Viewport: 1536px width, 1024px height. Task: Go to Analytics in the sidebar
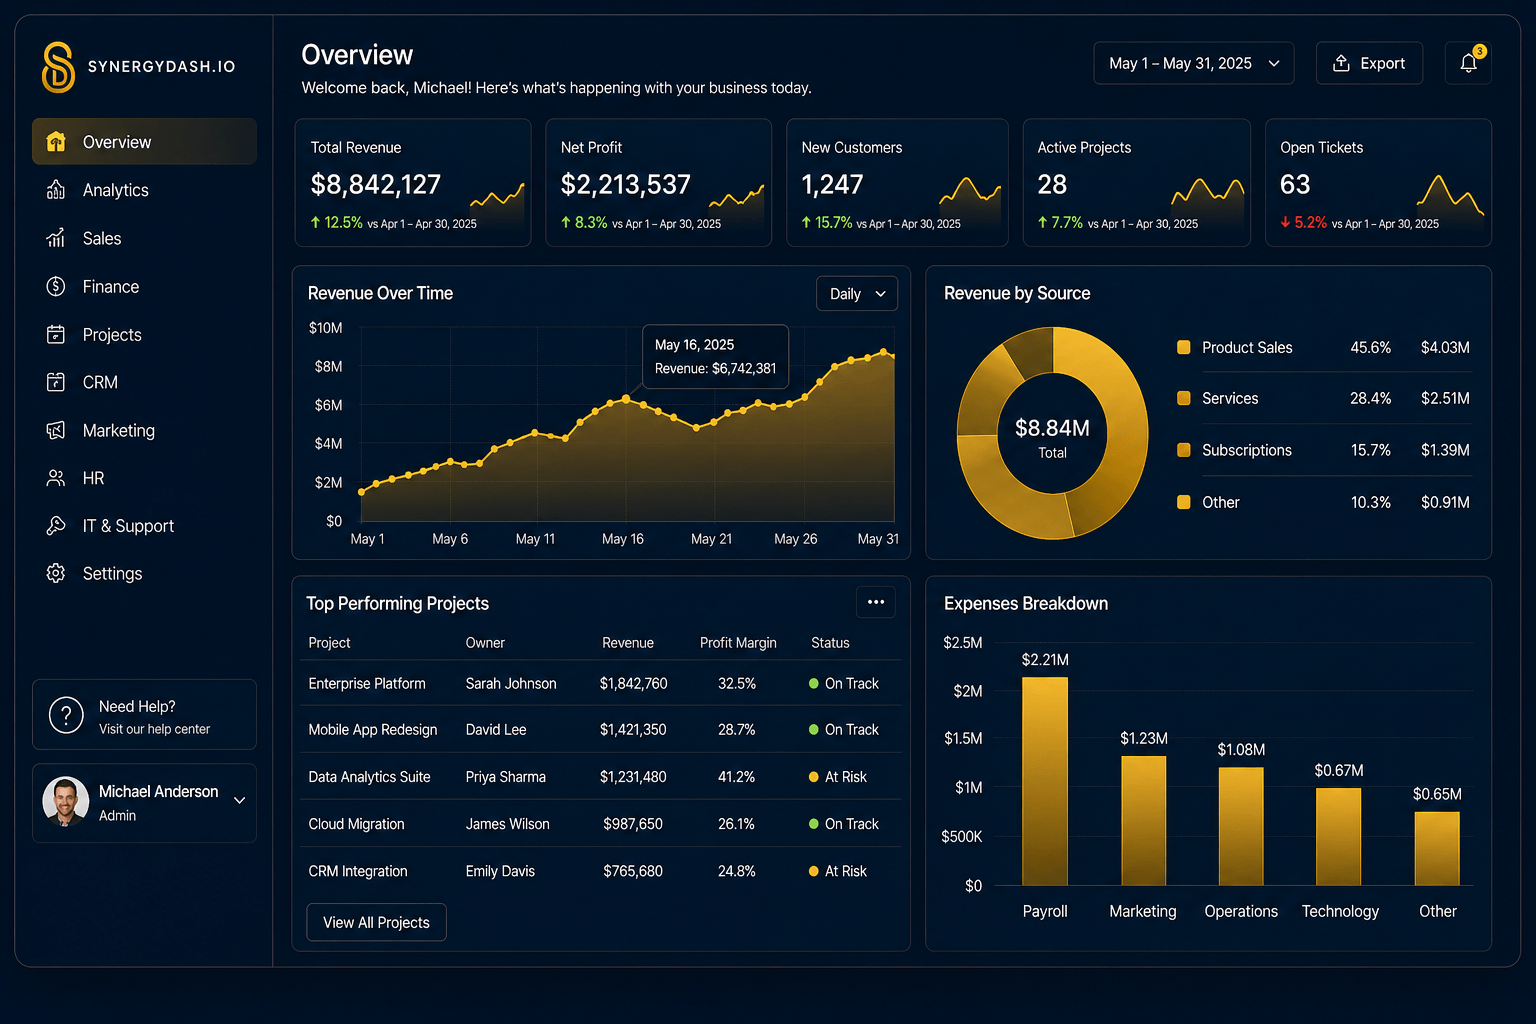point(144,190)
